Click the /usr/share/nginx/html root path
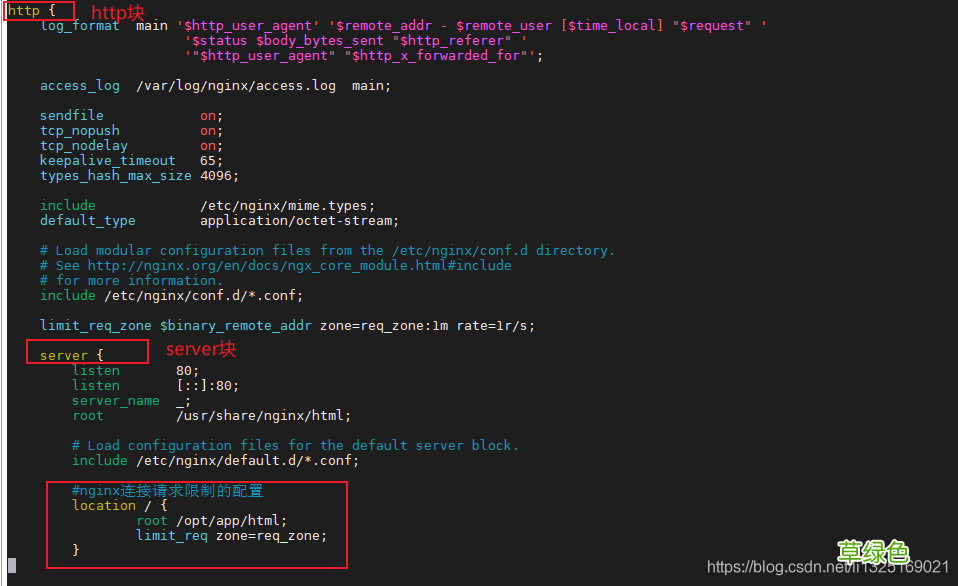 pyautogui.click(x=262, y=416)
